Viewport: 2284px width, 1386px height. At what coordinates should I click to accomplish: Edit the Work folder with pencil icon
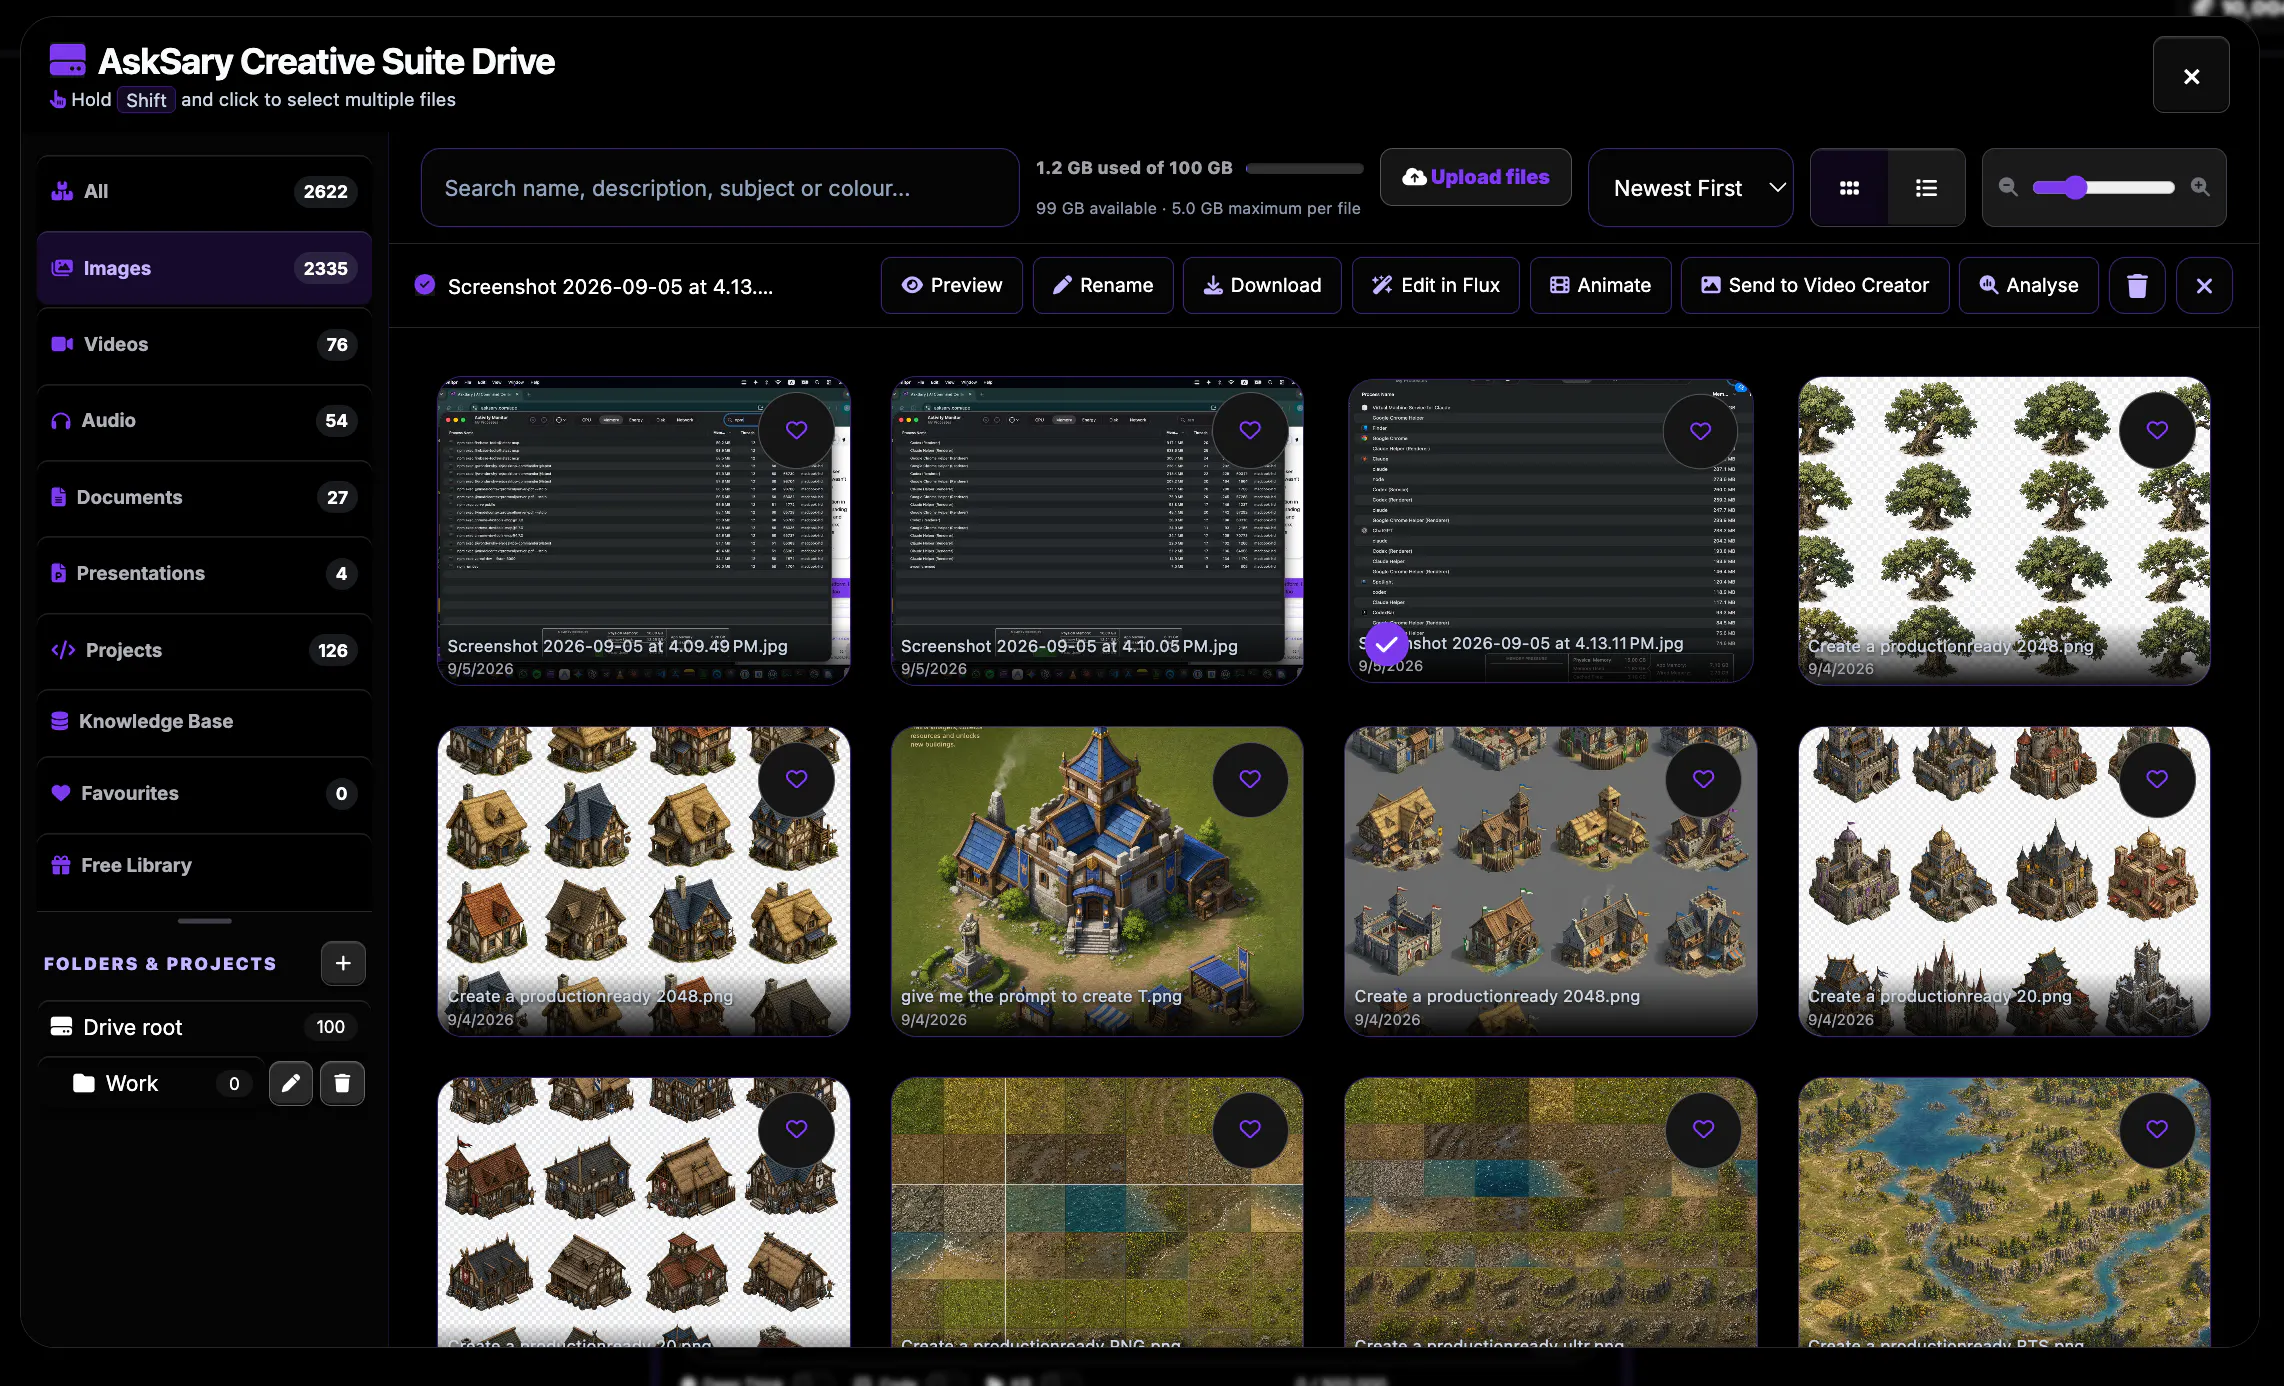[x=291, y=1083]
